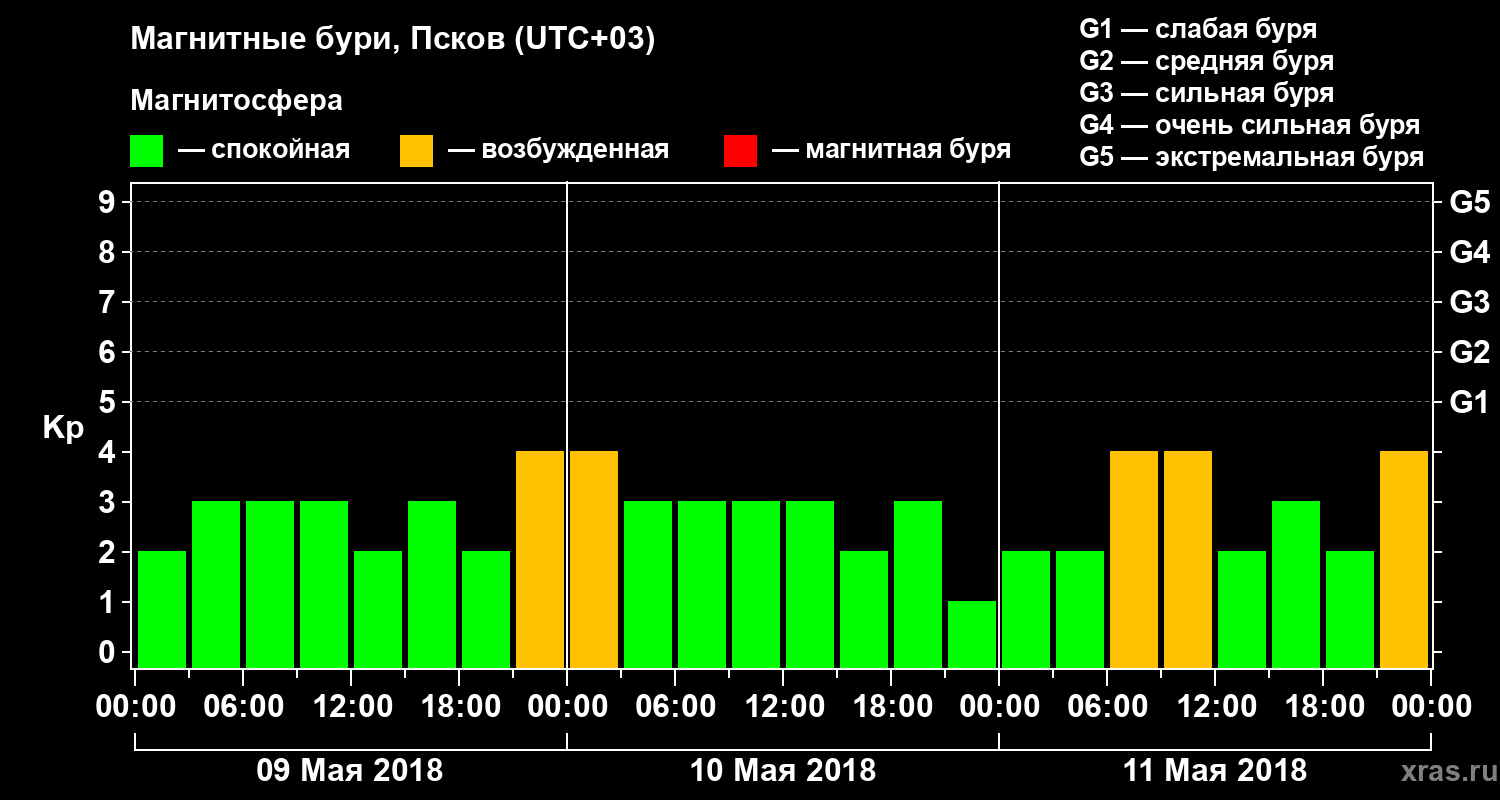
Task: Click the legend line 'G5 — экстремальная буря'
Action: click(1251, 157)
